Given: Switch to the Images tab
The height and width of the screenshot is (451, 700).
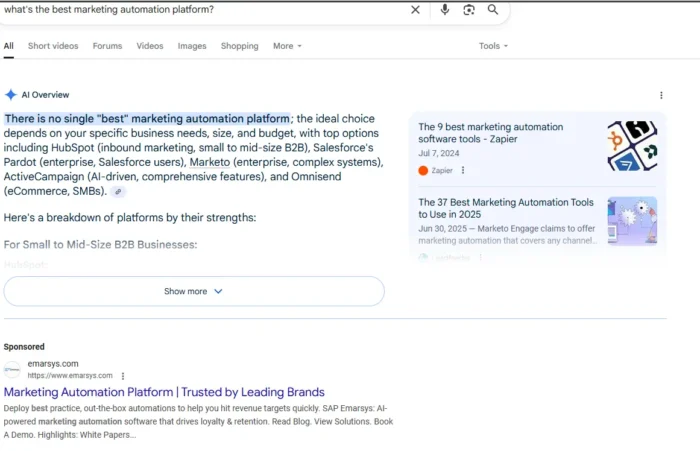Looking at the screenshot, I should coord(192,46).
